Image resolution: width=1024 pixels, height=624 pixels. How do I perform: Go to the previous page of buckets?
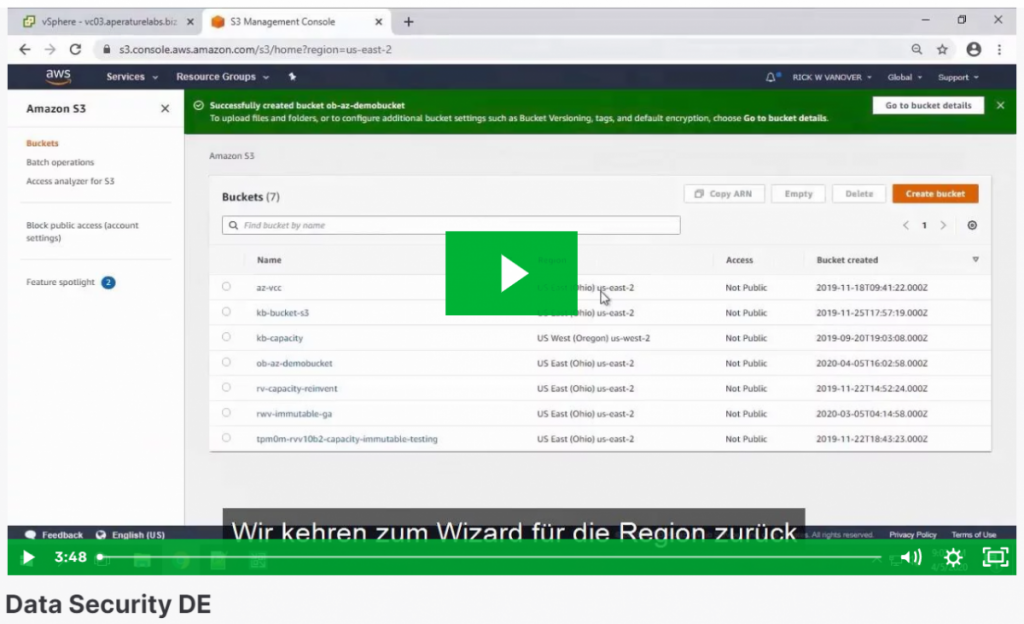(x=906, y=225)
